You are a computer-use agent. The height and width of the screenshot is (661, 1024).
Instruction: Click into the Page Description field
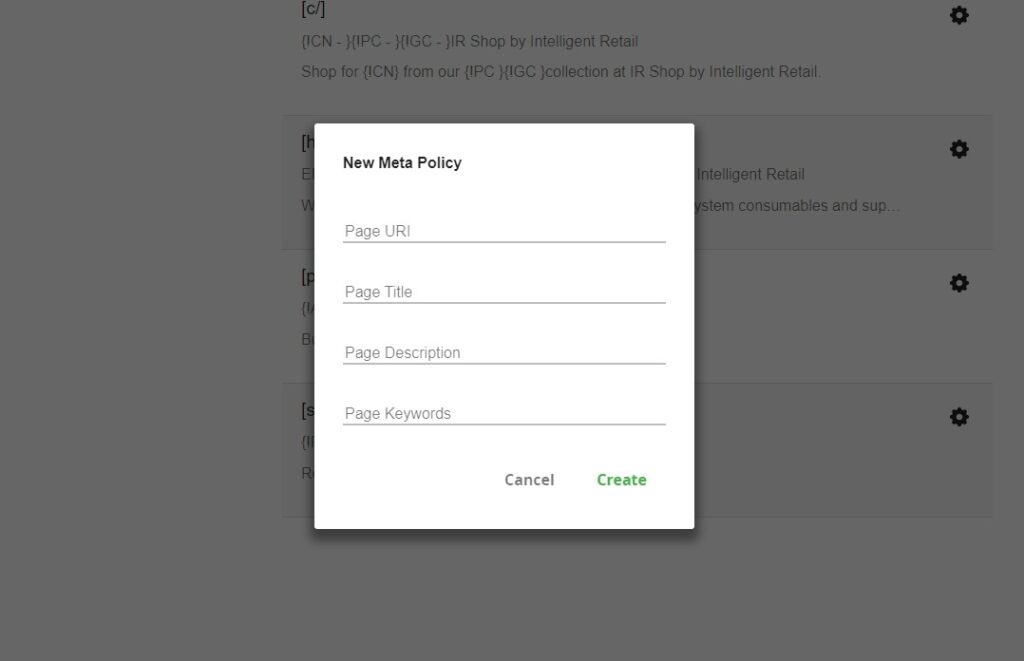click(x=504, y=353)
